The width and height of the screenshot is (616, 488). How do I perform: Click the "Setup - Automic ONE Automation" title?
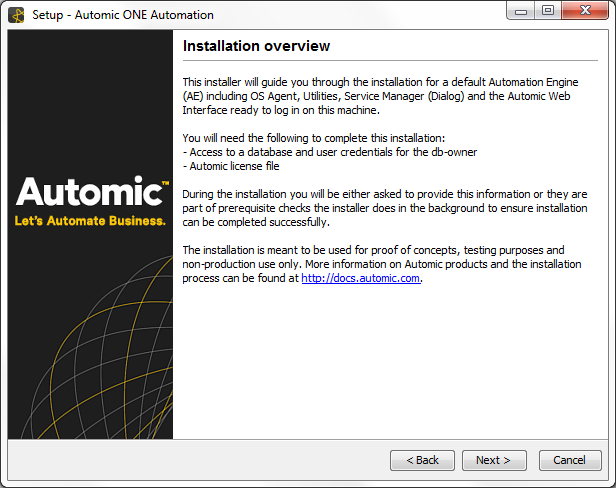pos(123,15)
